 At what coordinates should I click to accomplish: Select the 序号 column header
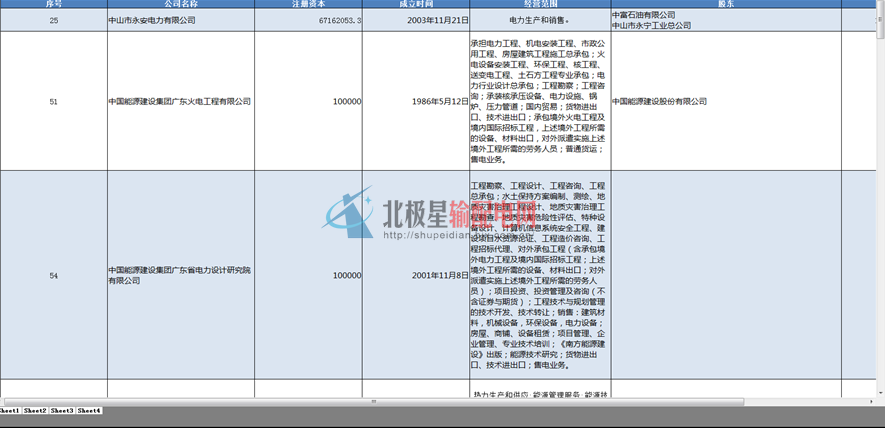(x=54, y=3)
